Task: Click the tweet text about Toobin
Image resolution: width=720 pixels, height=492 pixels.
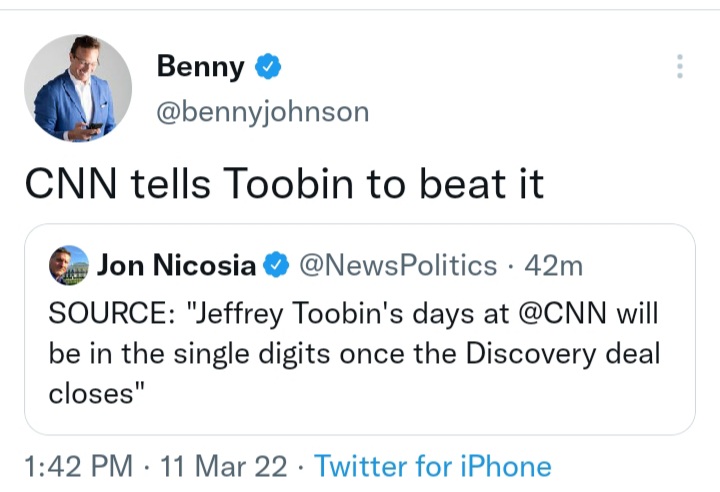Action: point(284,183)
